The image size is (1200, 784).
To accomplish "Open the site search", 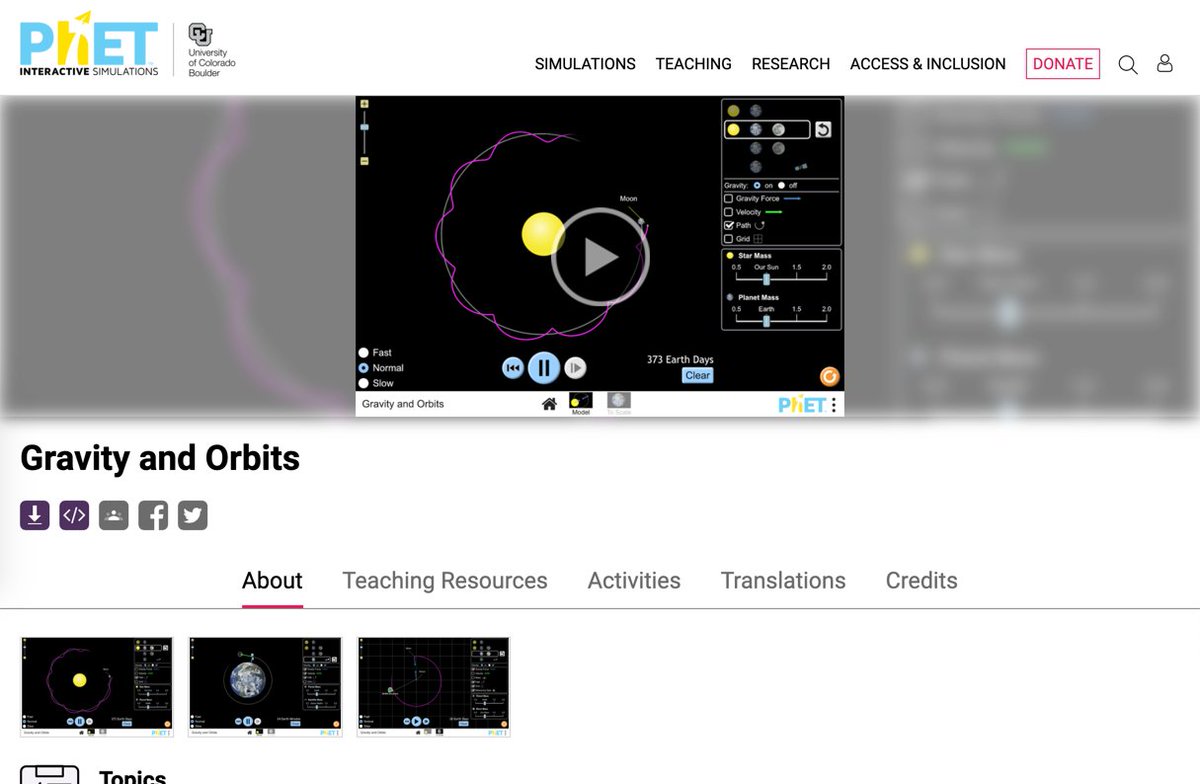I will point(1127,63).
